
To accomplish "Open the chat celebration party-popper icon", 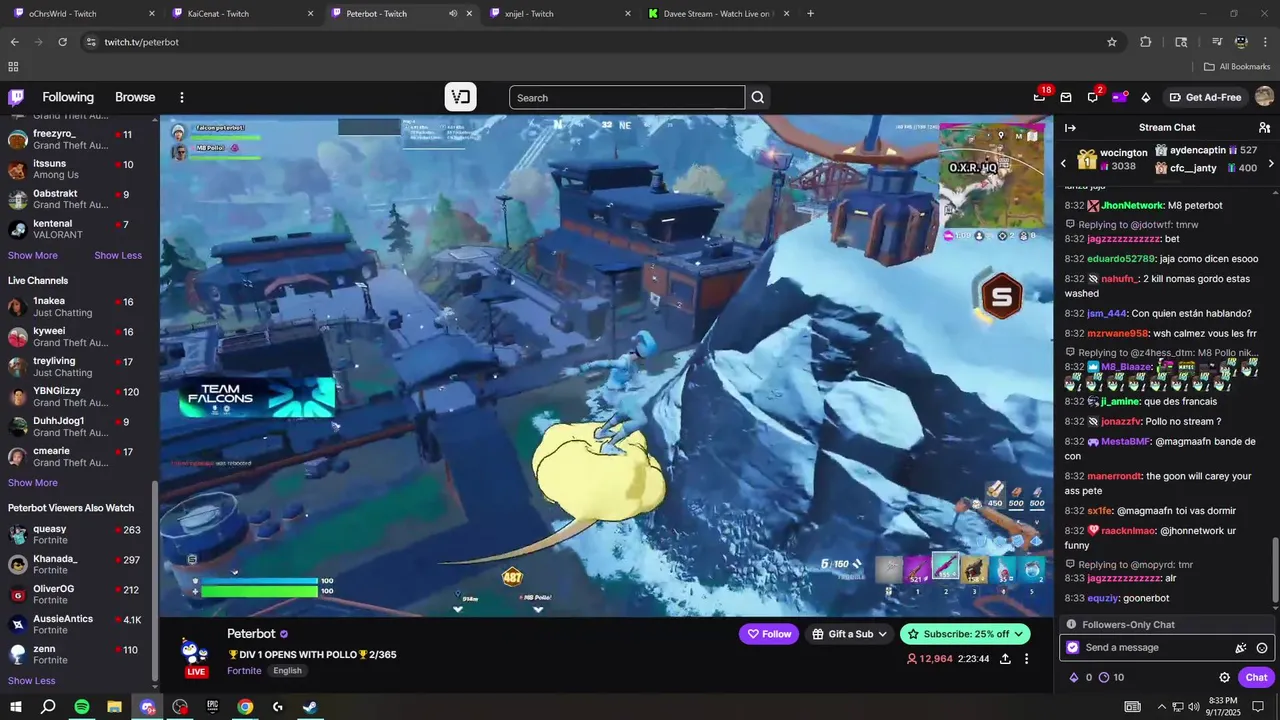I will click(1241, 648).
